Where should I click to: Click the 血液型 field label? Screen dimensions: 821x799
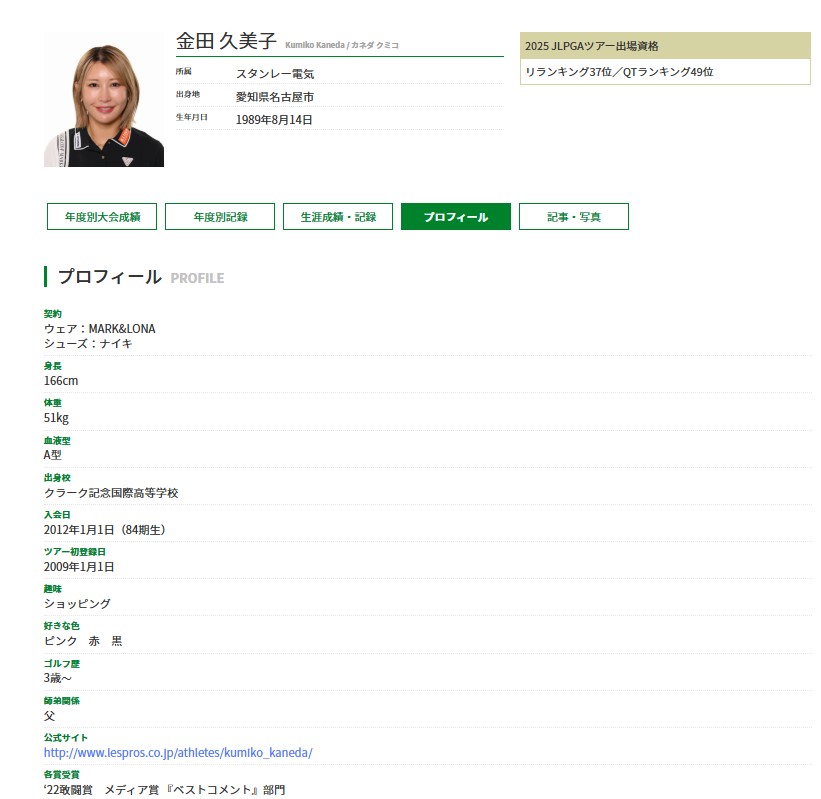[x=57, y=440]
